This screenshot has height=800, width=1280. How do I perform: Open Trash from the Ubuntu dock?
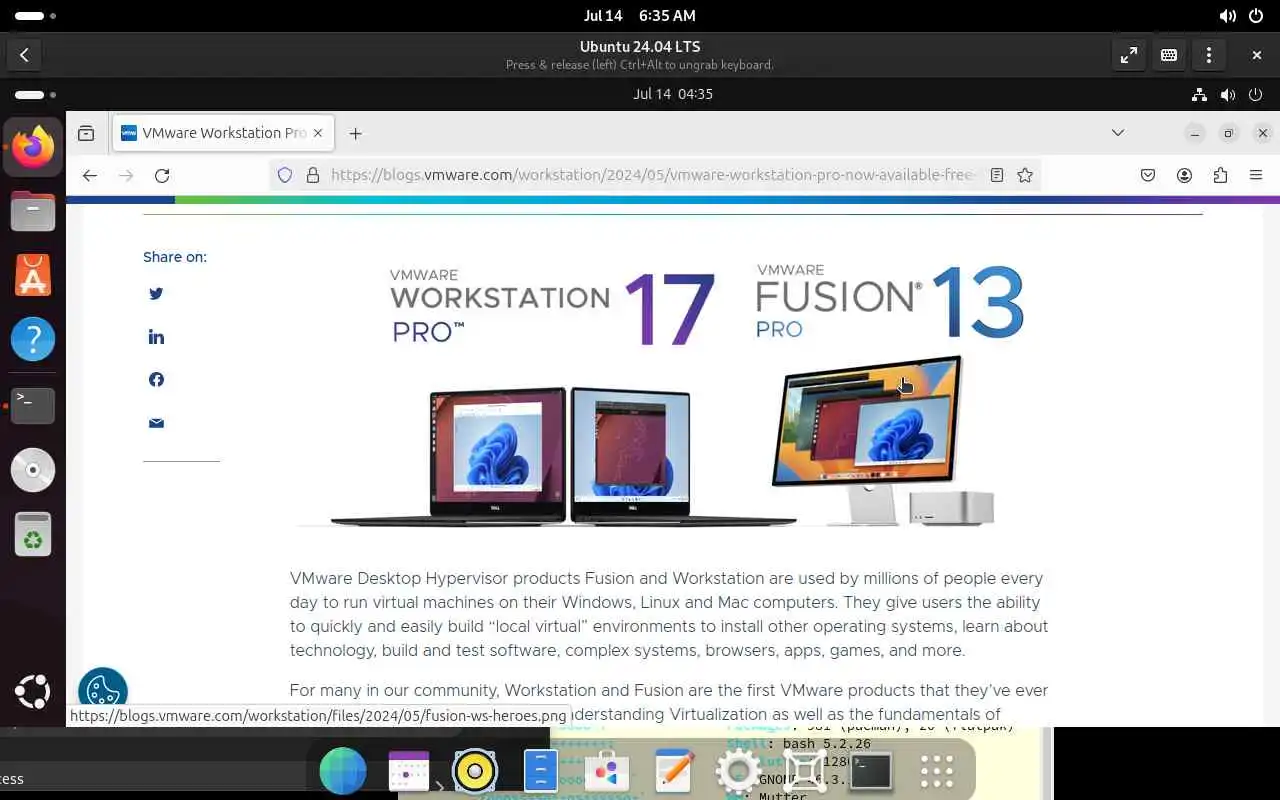point(33,534)
